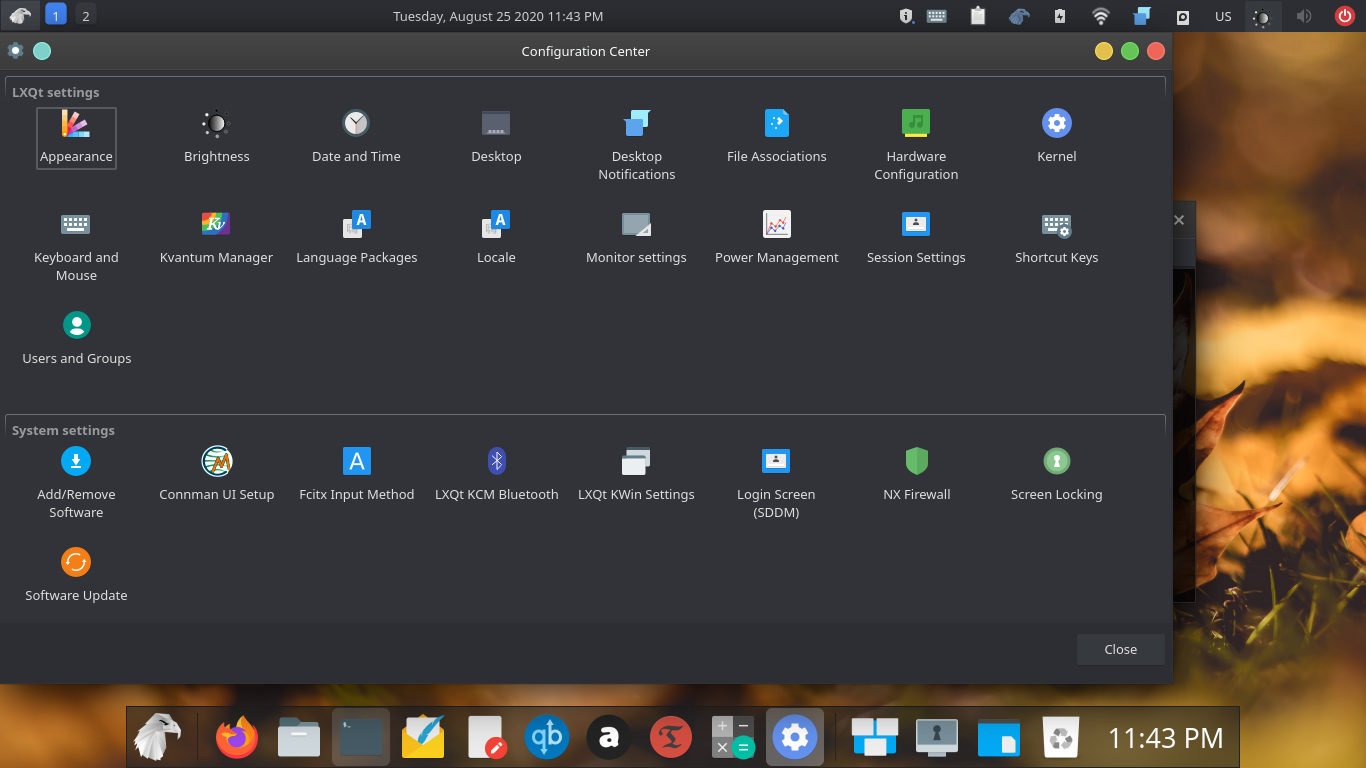The image size is (1366, 768).
Task: Open Monitor settings
Action: pyautogui.click(x=636, y=239)
